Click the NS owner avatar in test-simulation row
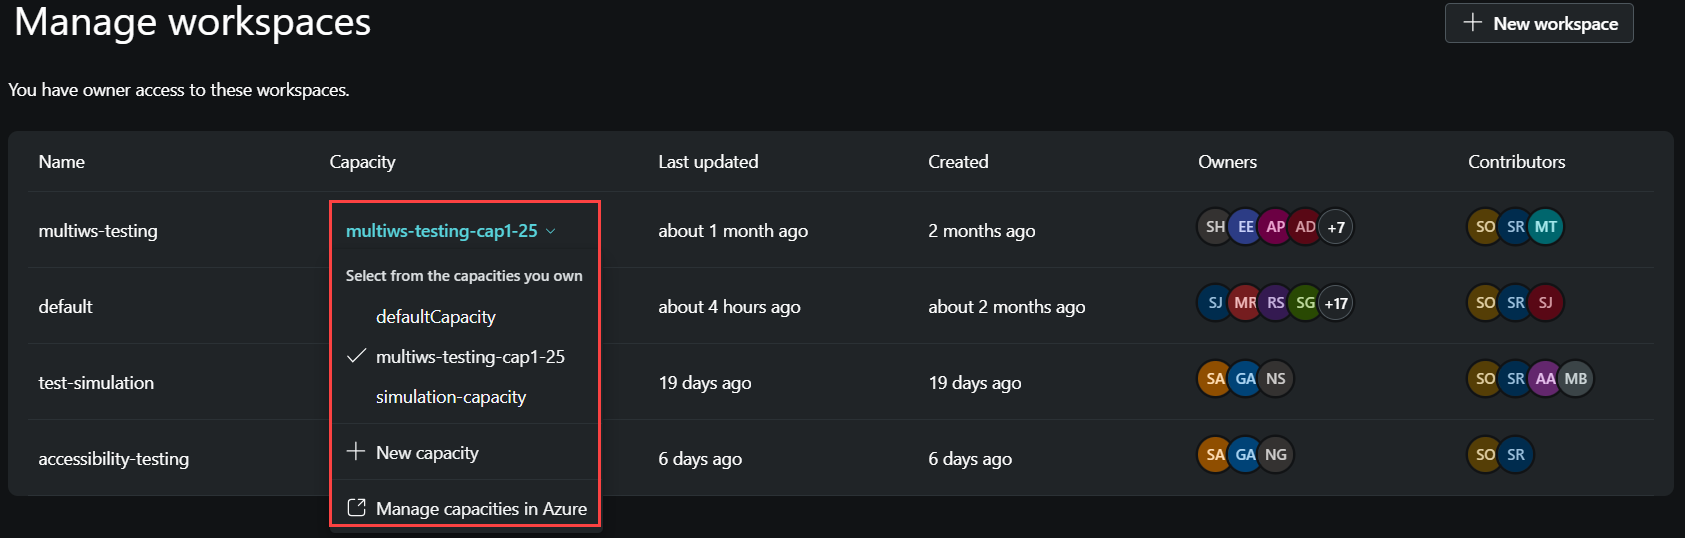1685x538 pixels. (x=1276, y=379)
